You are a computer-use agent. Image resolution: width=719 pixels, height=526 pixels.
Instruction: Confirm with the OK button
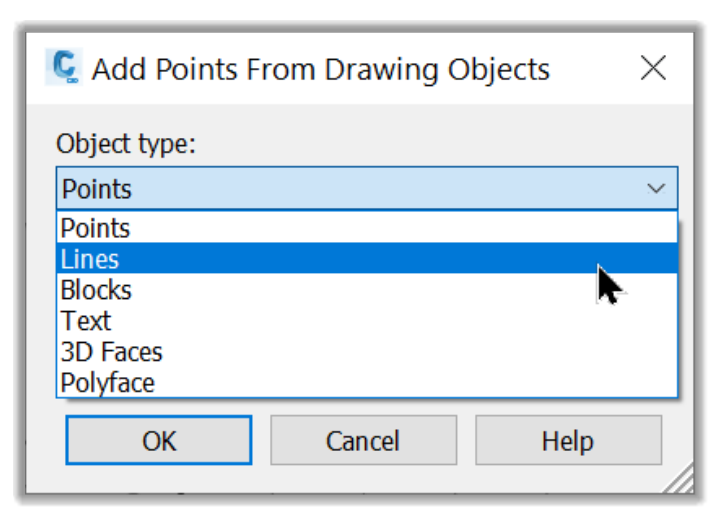click(159, 440)
